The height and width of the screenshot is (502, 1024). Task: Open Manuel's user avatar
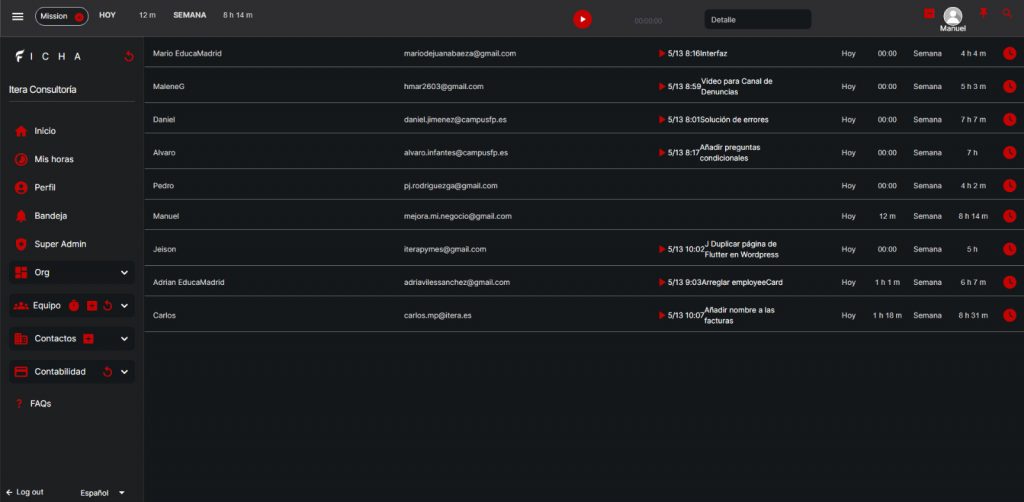pos(953,15)
